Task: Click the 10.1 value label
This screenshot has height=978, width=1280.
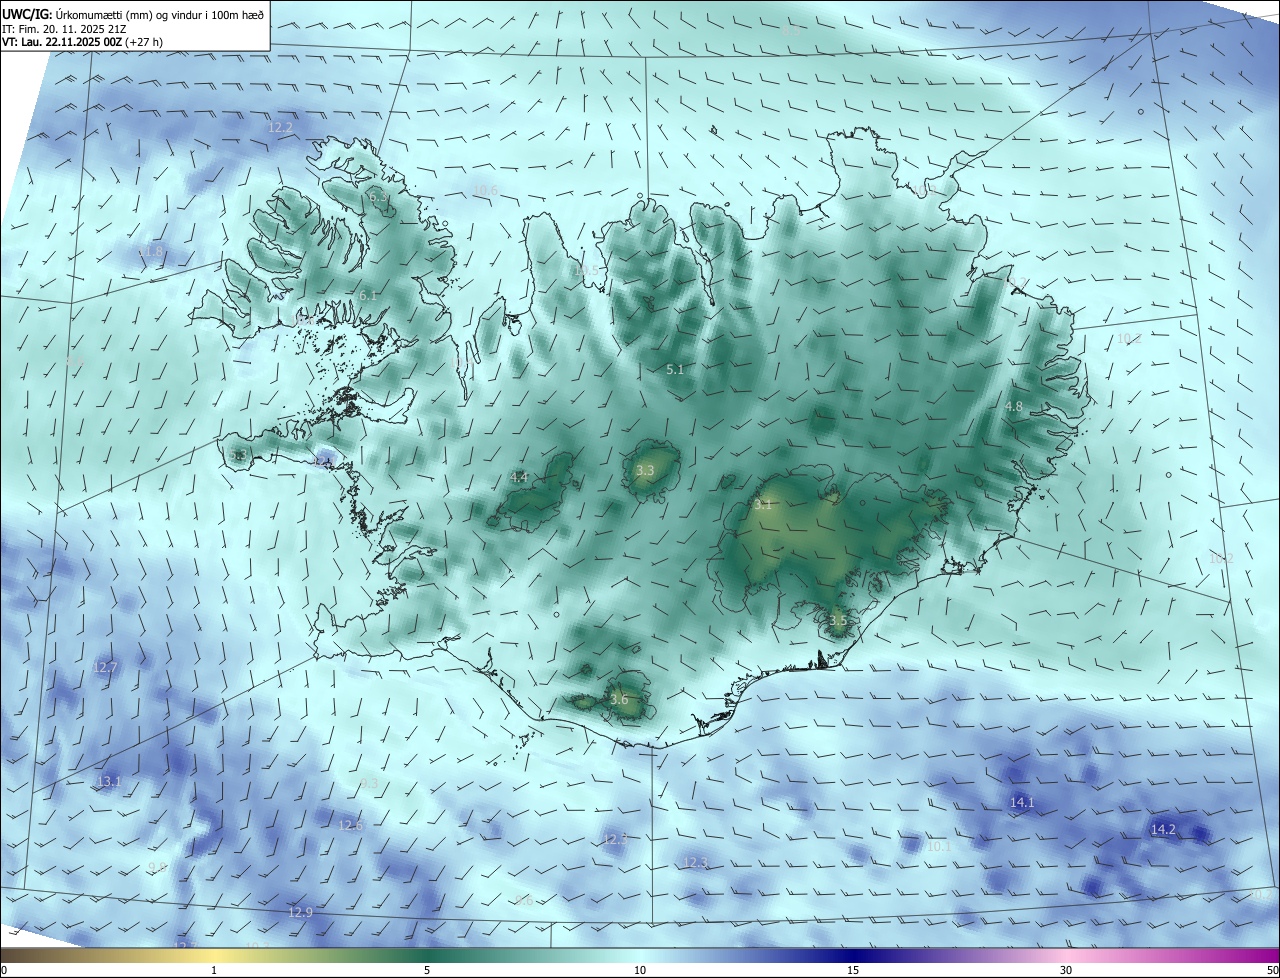Action: [939, 846]
